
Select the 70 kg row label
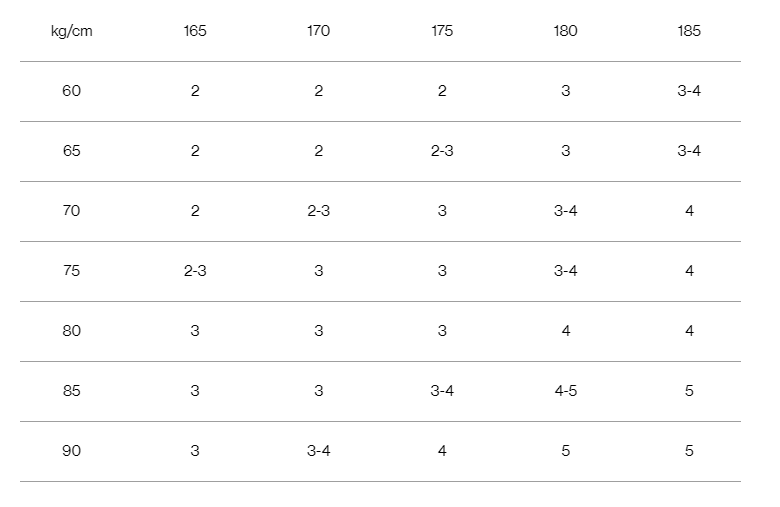pyautogui.click(x=71, y=211)
